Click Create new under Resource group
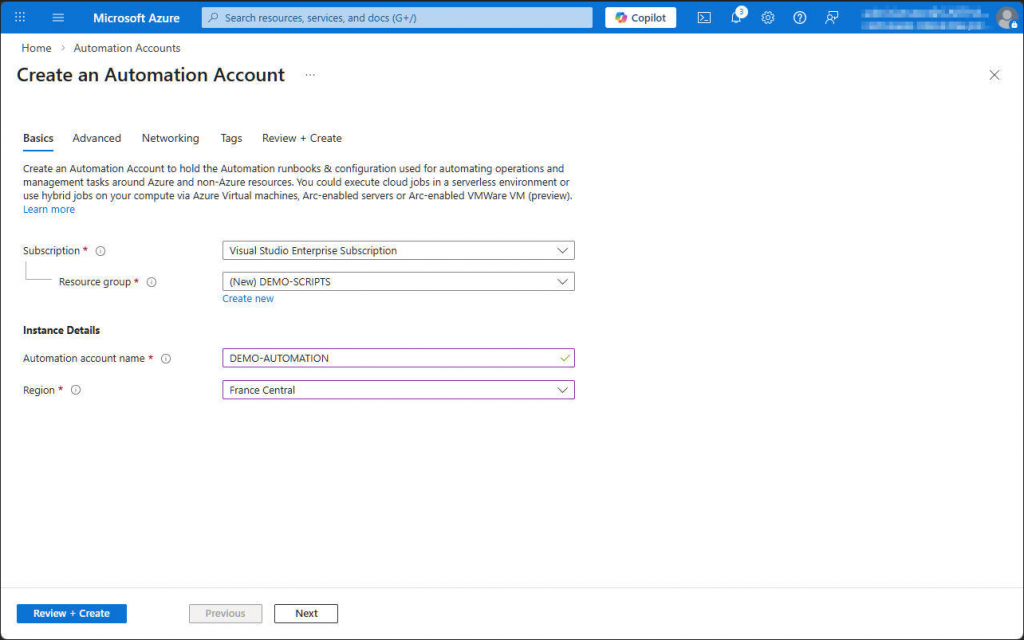Image resolution: width=1024 pixels, height=640 pixels. pyautogui.click(x=248, y=298)
